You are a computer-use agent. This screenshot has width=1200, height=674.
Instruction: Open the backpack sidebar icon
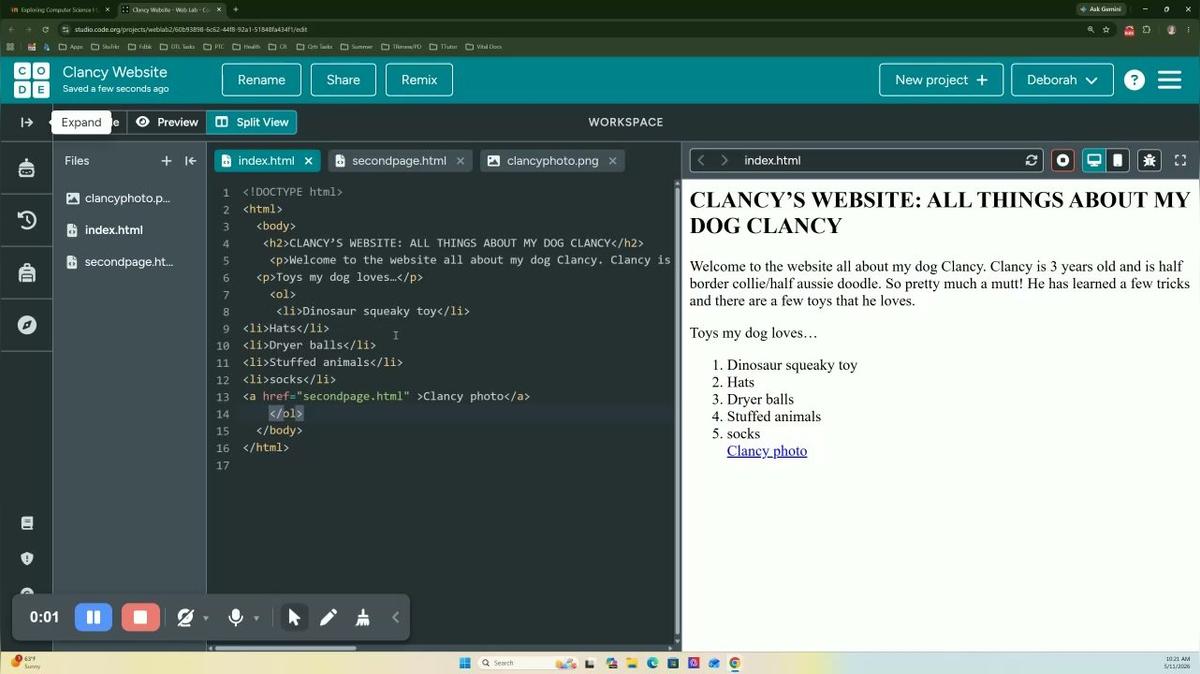point(27,273)
